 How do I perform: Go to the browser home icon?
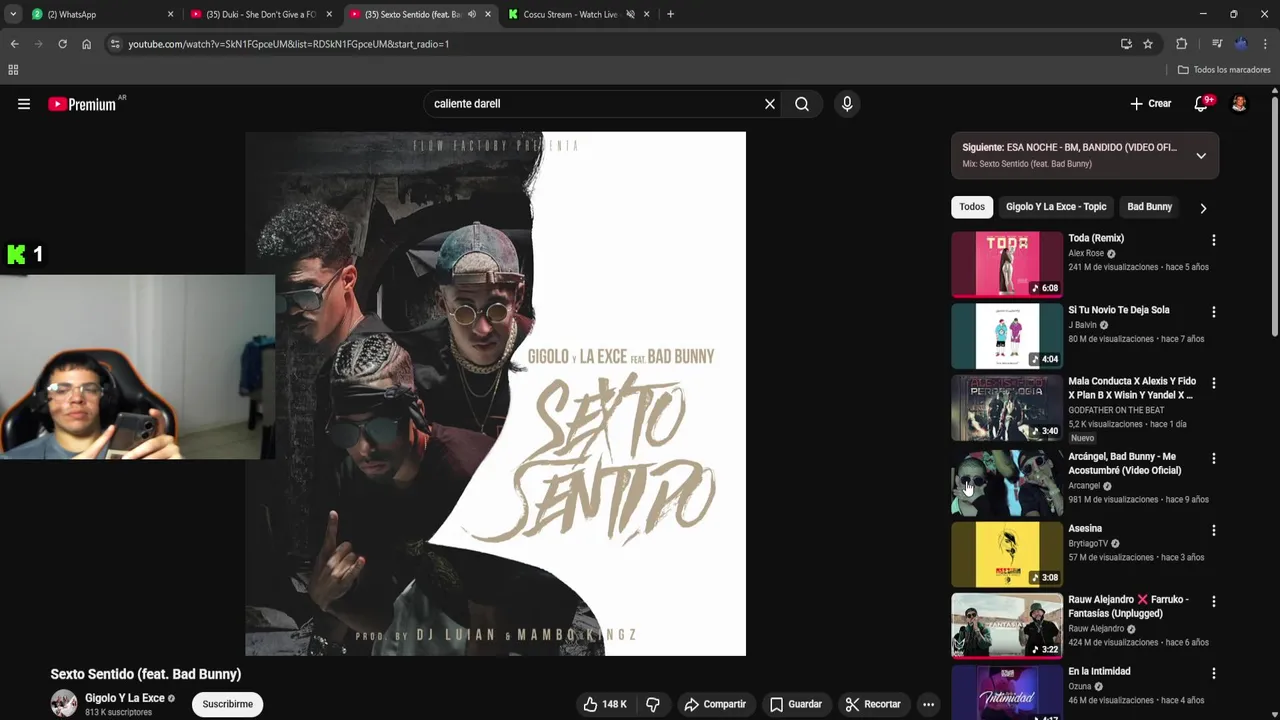[86, 44]
